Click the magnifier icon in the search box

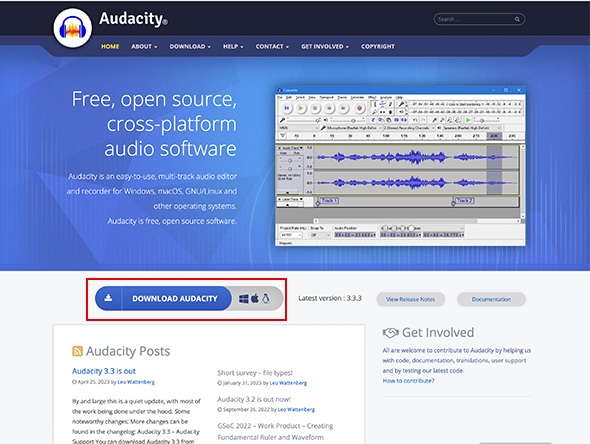[517, 19]
